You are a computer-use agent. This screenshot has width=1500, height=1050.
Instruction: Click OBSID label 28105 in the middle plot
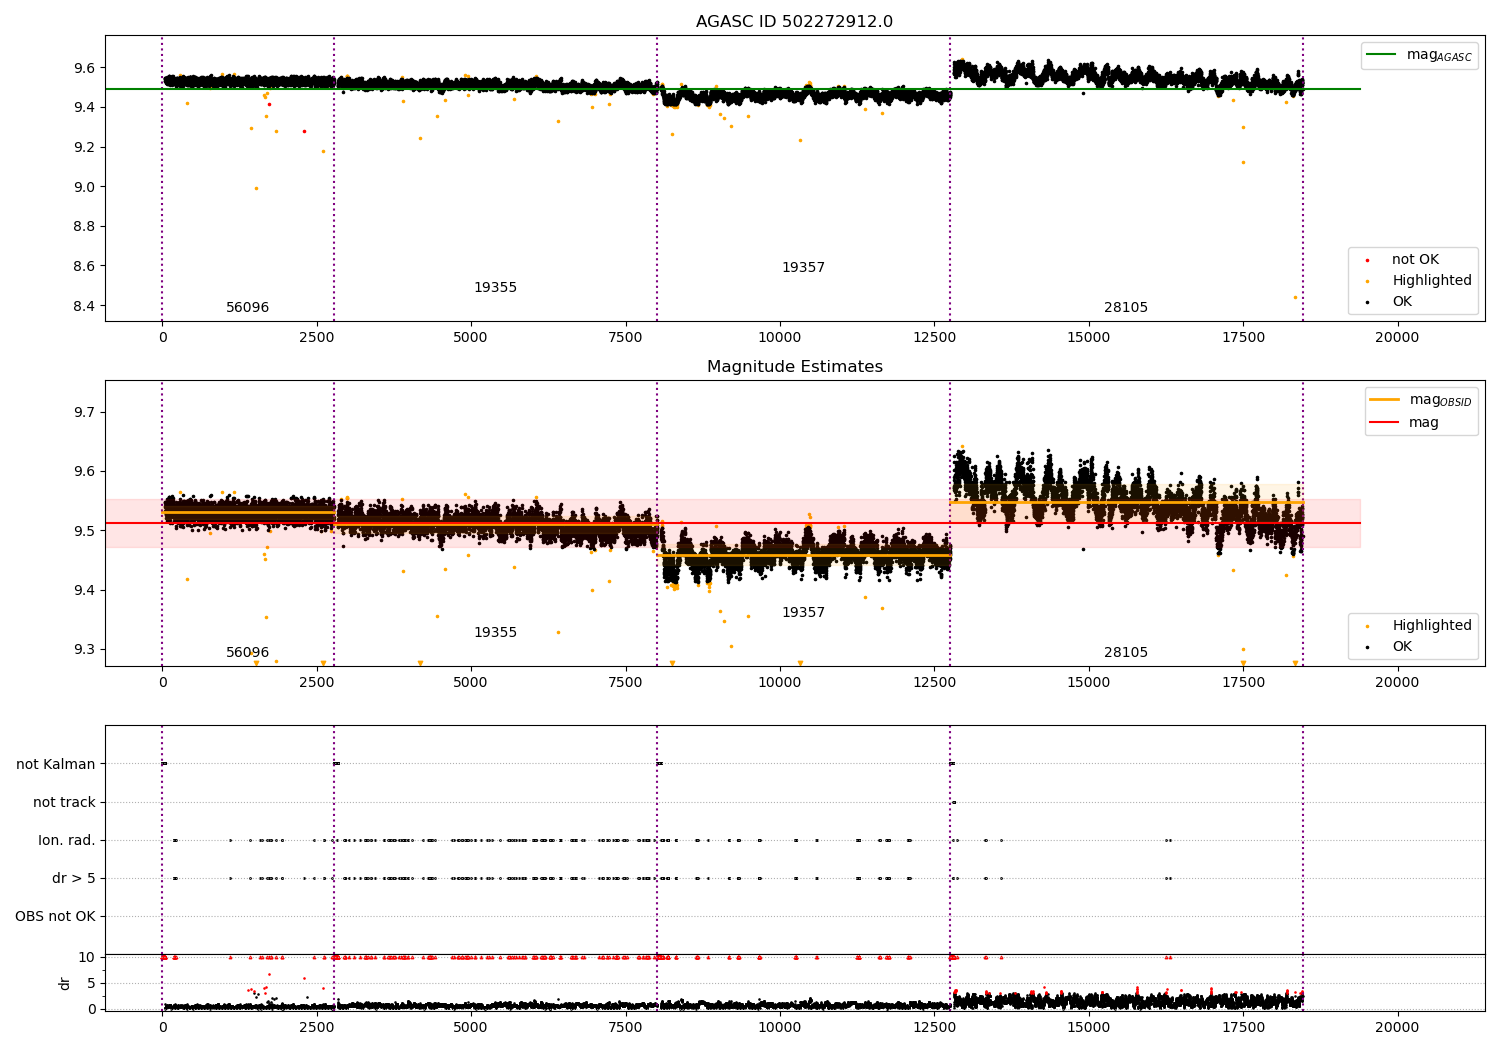pyautogui.click(x=1126, y=653)
